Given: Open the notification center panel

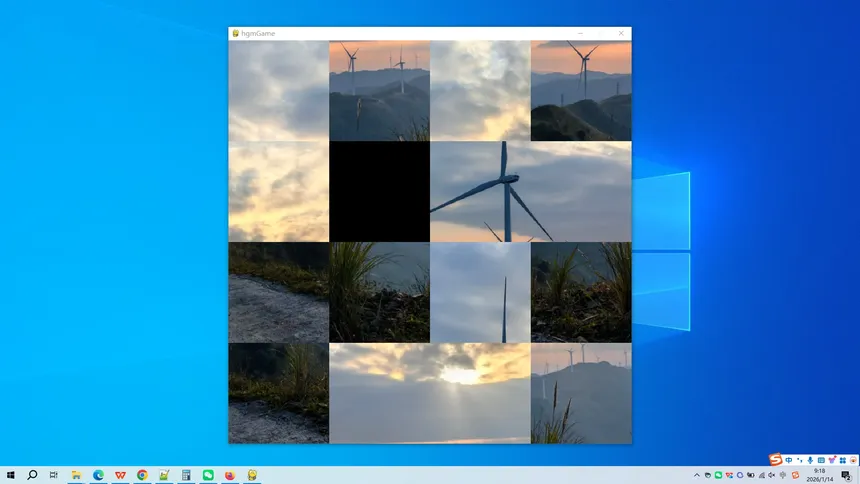Looking at the screenshot, I should click(x=846, y=475).
